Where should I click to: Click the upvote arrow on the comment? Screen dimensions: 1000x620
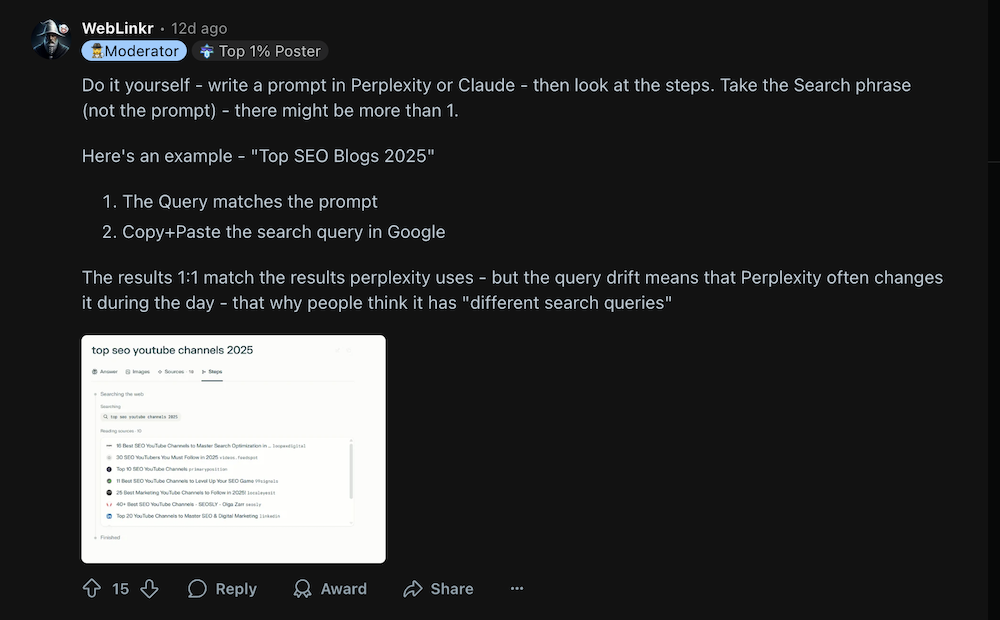[x=91, y=589]
